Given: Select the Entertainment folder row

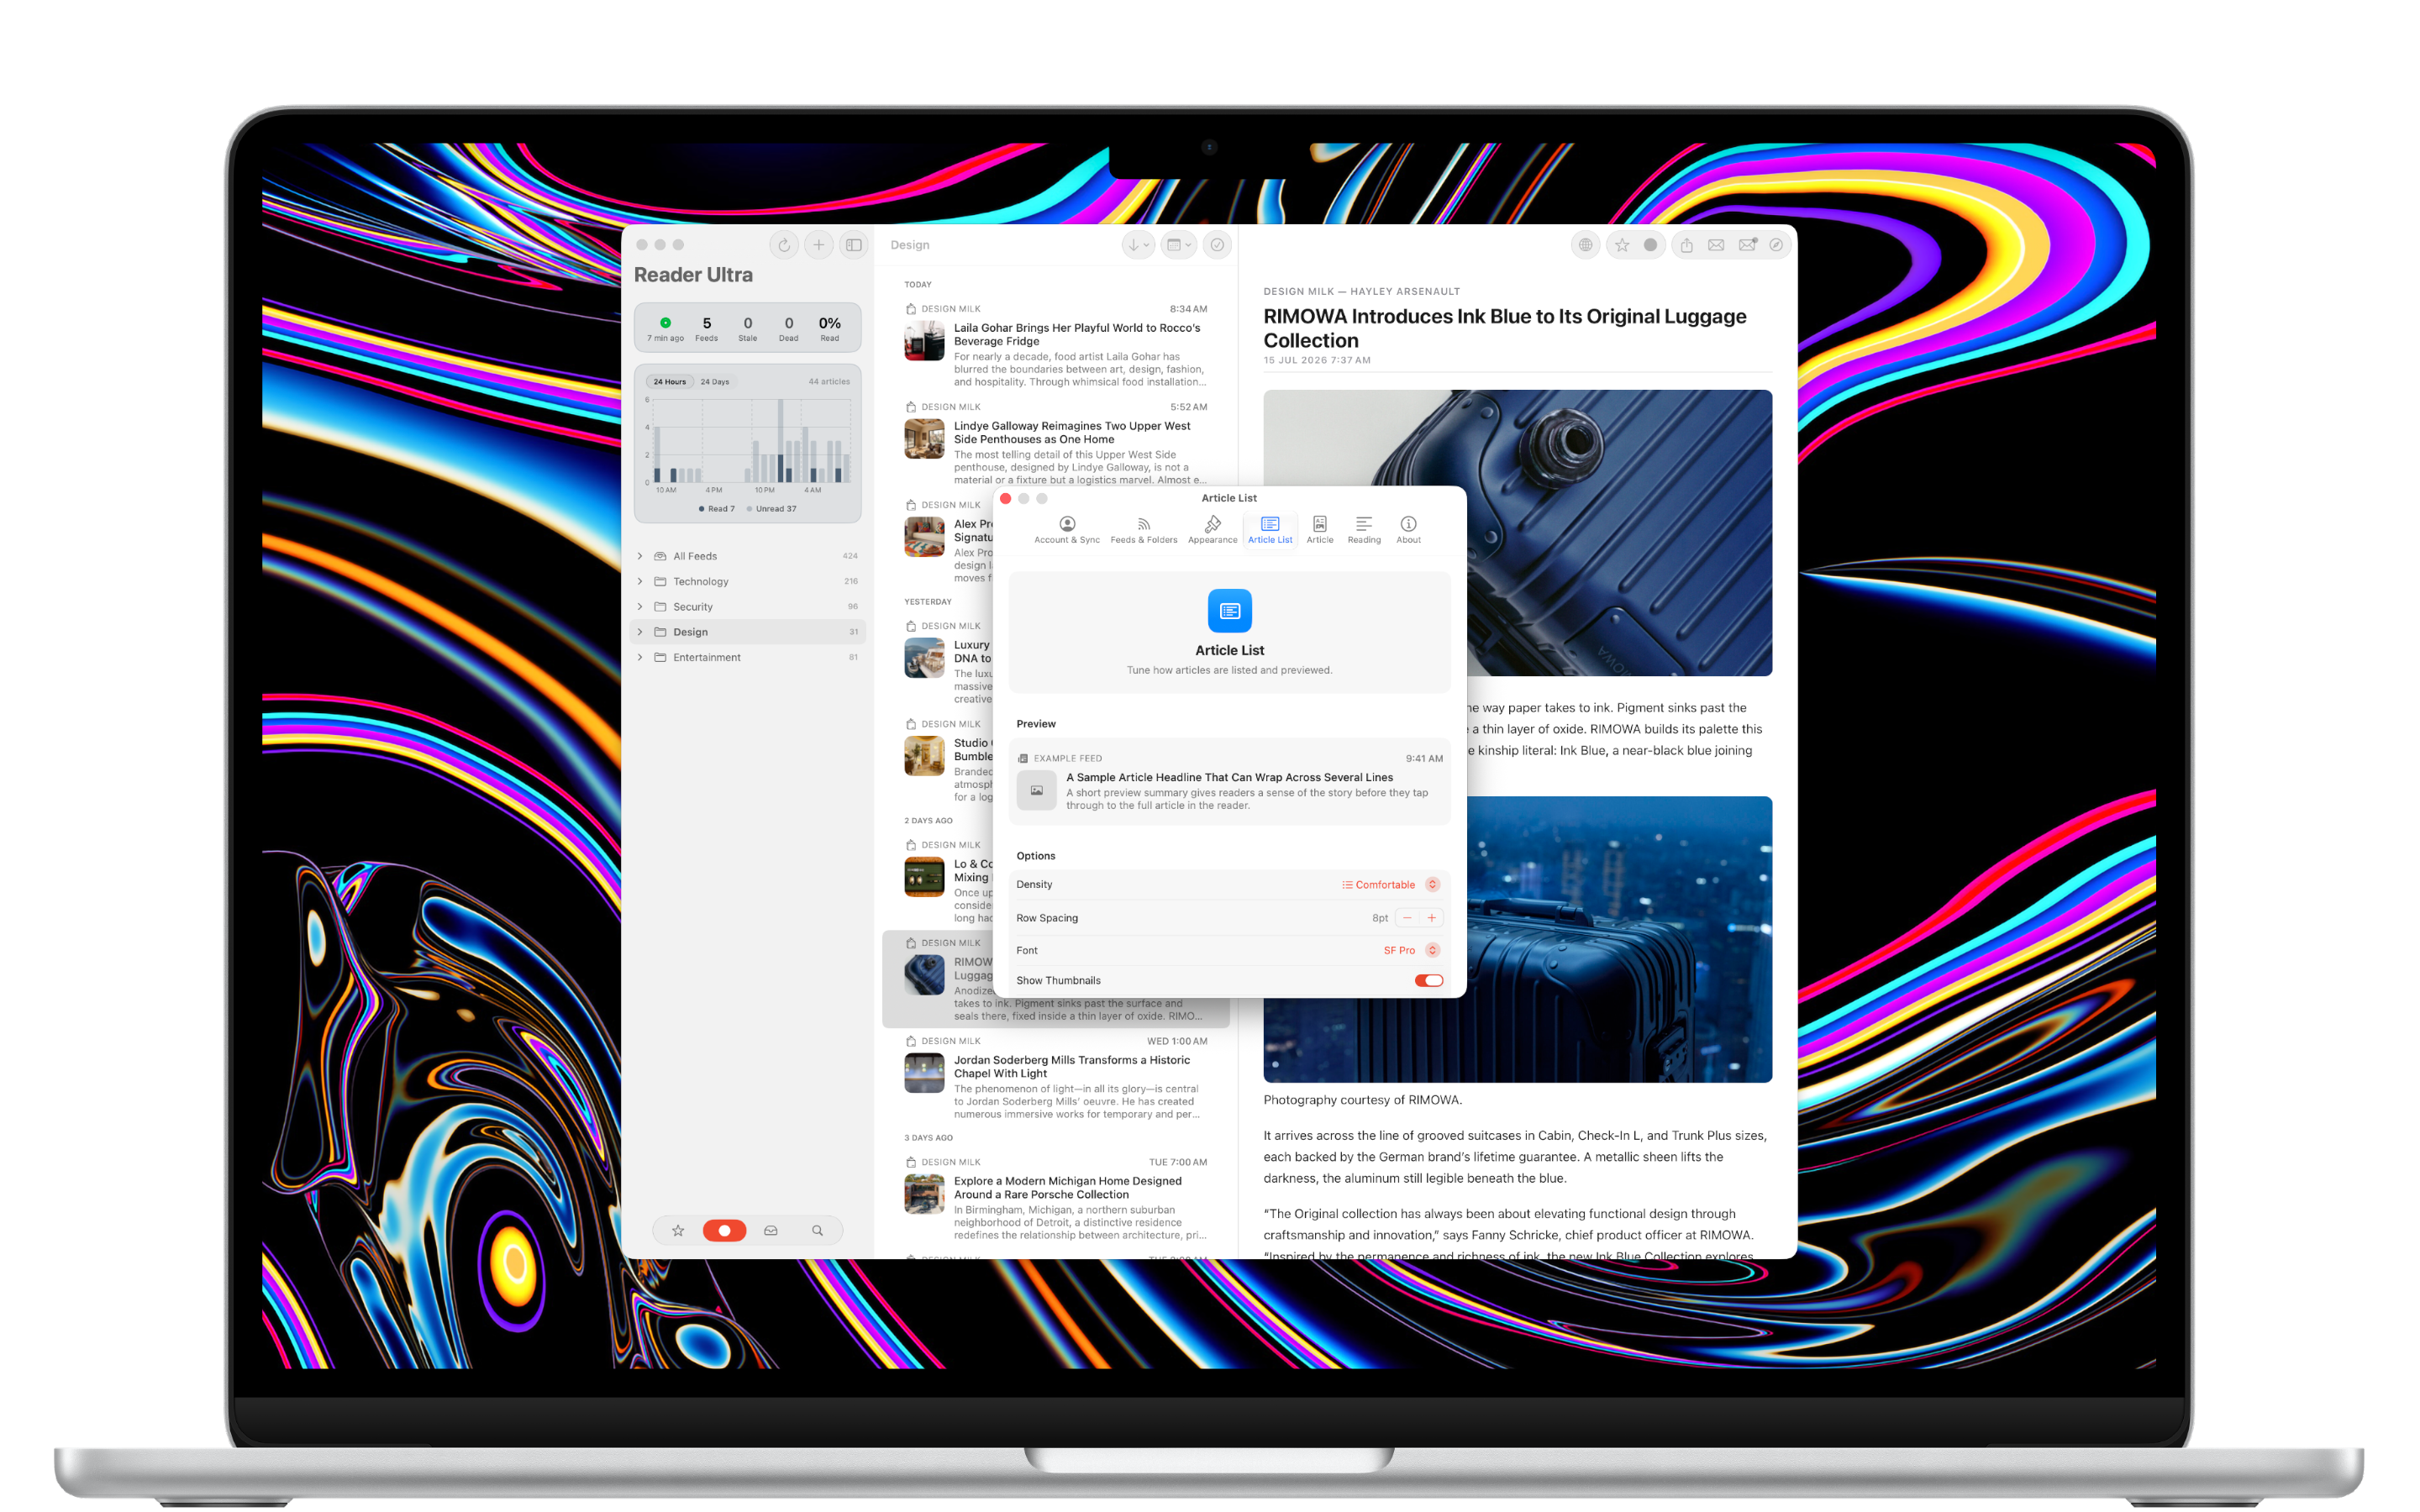Looking at the screenshot, I should 748,657.
